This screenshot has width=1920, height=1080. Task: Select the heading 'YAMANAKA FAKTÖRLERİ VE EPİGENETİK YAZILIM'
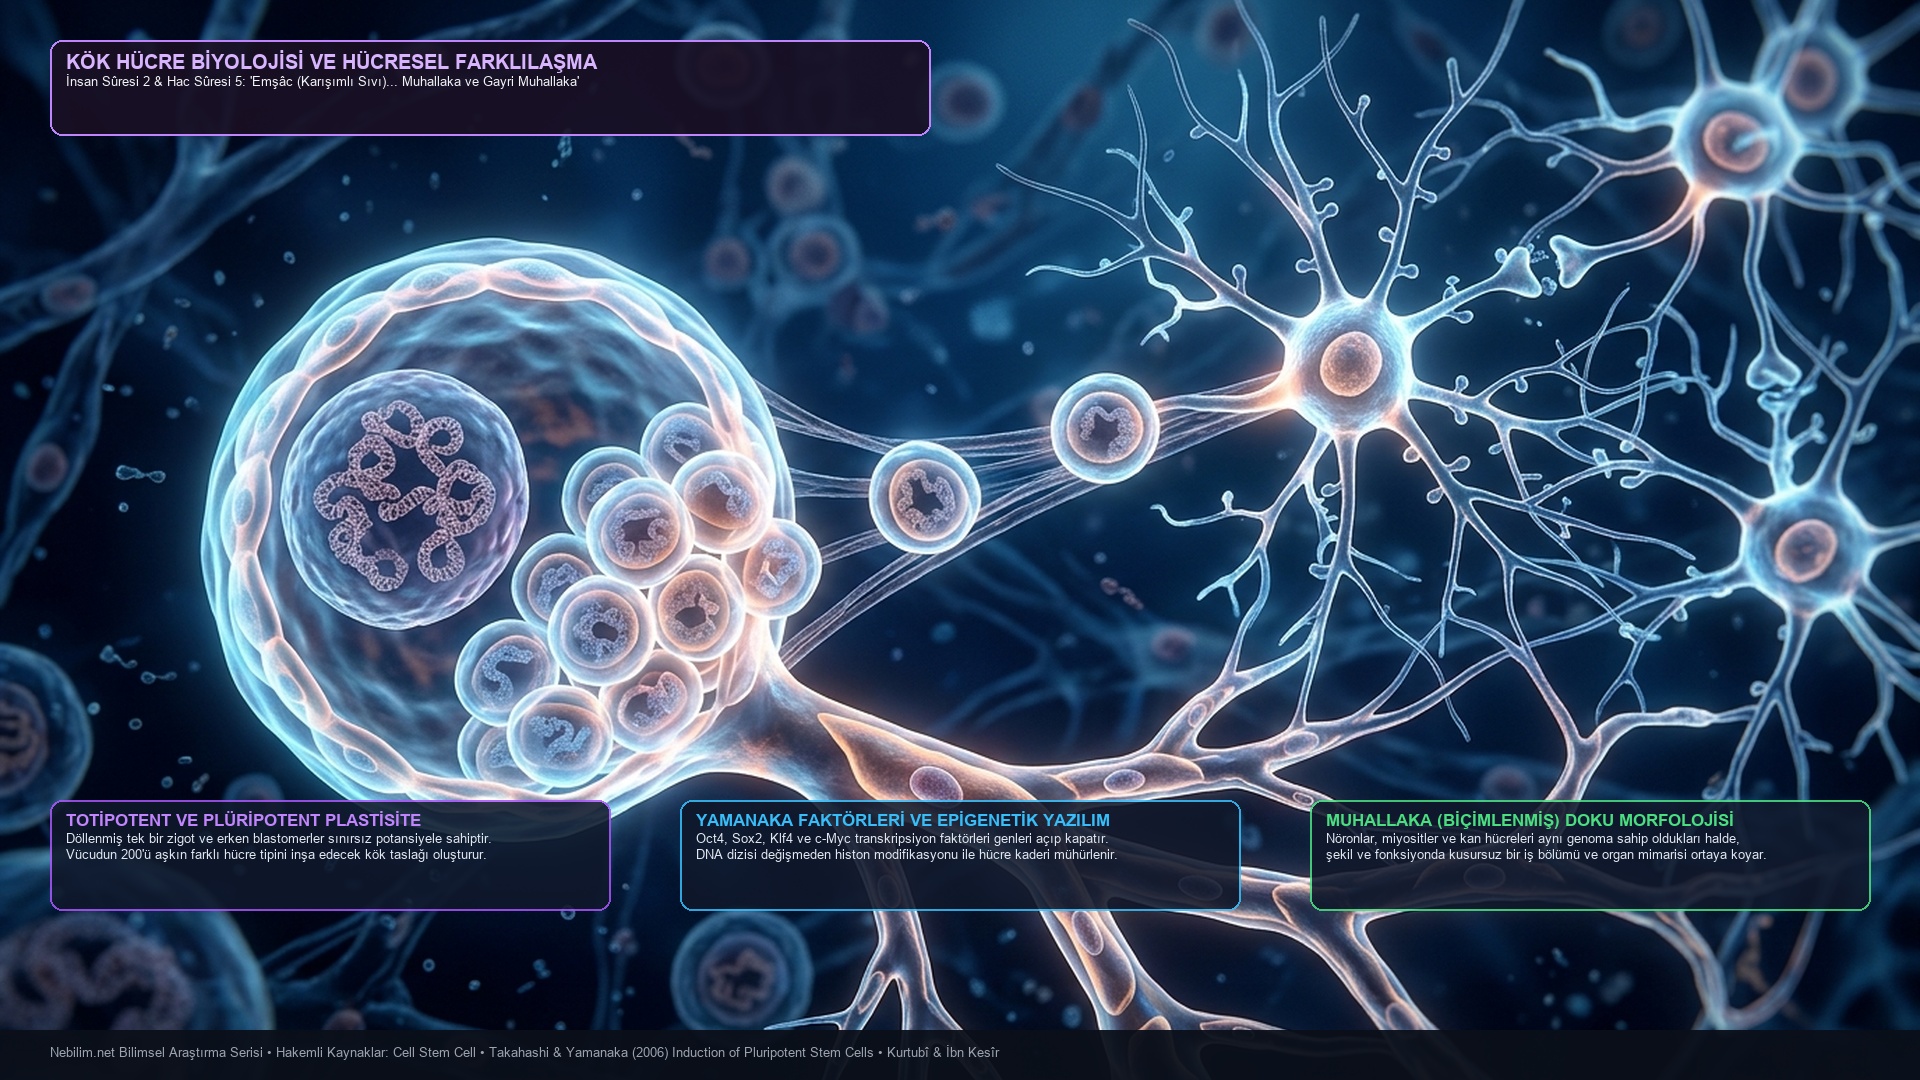pos(903,820)
